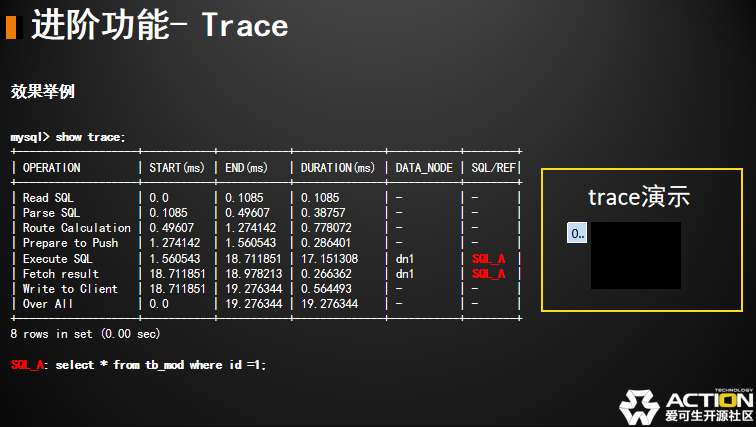The height and width of the screenshot is (427, 756).
Task: Click the orange bar beside the title
Action: click(x=12, y=27)
